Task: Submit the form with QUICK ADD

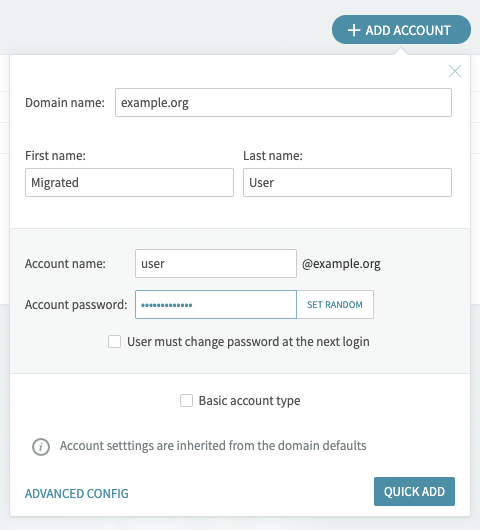Action: [414, 491]
